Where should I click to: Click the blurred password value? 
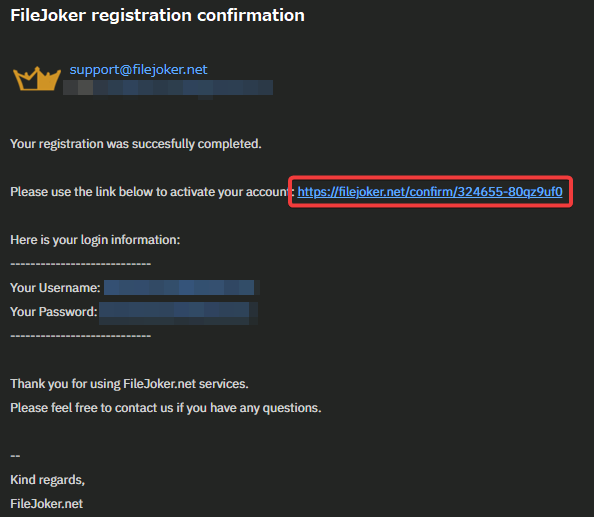[178, 313]
